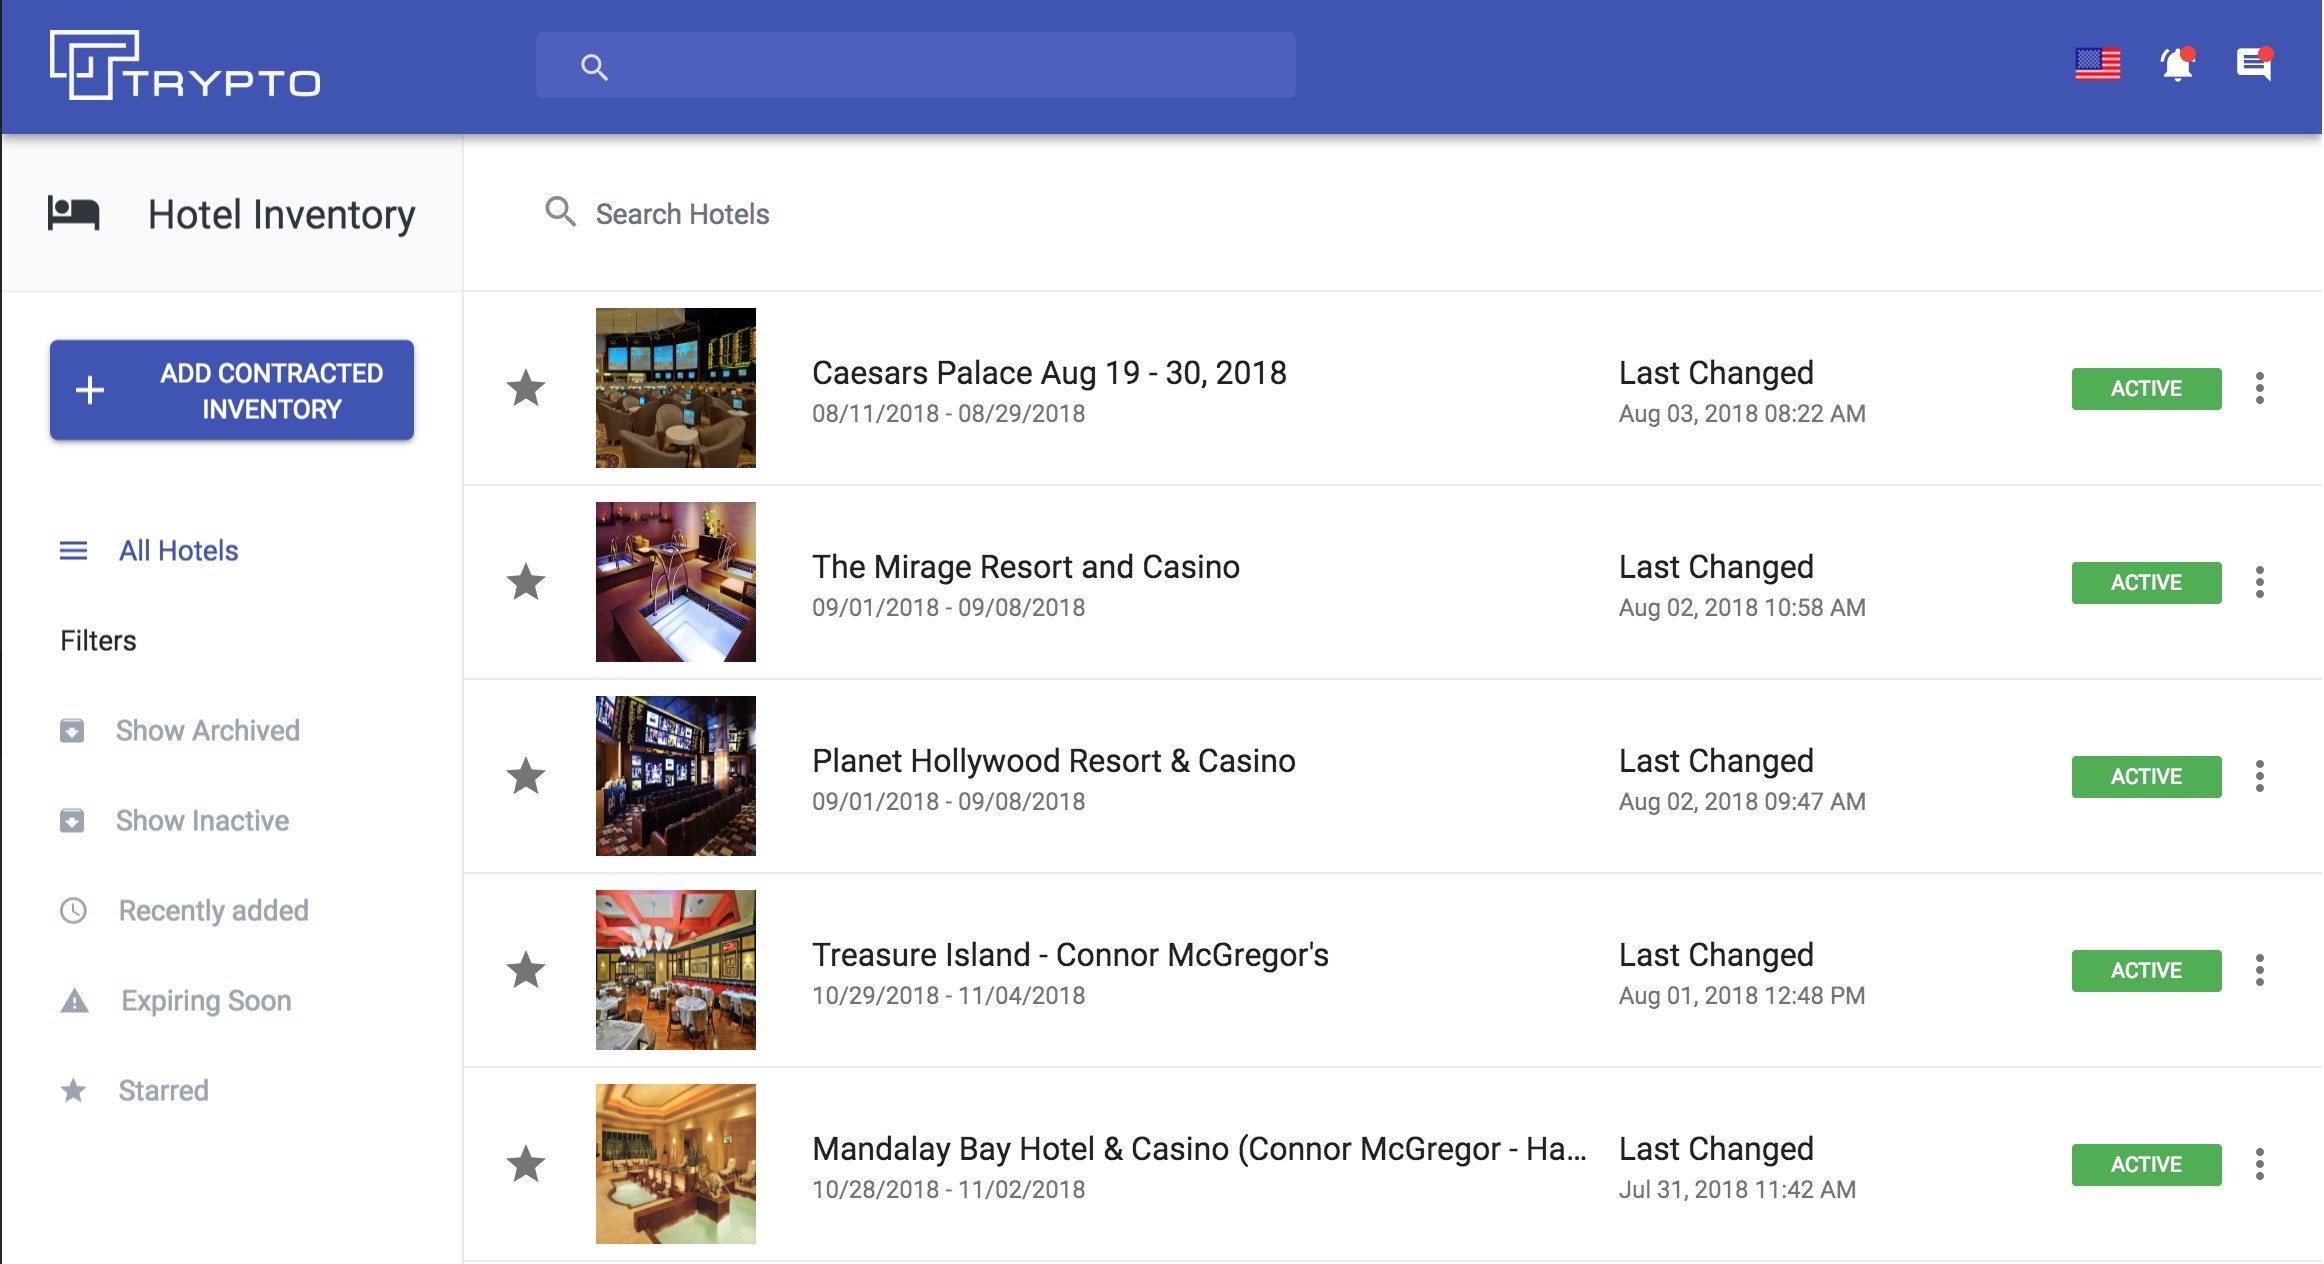Apply Starred filter in sidebar
The width and height of the screenshot is (2324, 1264).
click(x=163, y=1090)
